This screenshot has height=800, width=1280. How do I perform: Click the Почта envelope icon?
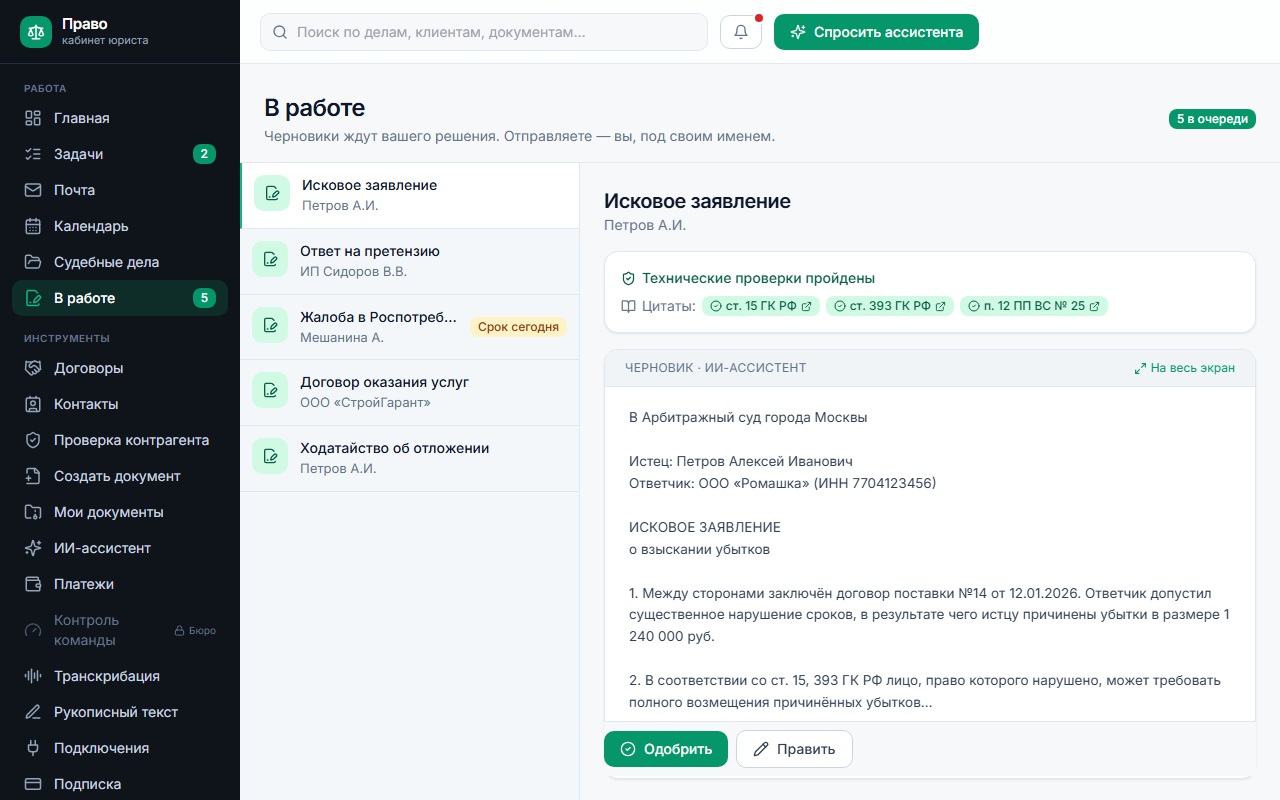pyautogui.click(x=33, y=190)
